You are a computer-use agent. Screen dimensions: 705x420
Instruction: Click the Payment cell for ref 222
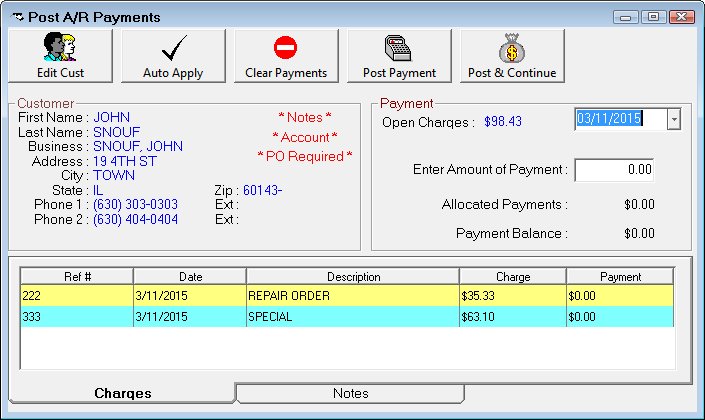click(619, 296)
